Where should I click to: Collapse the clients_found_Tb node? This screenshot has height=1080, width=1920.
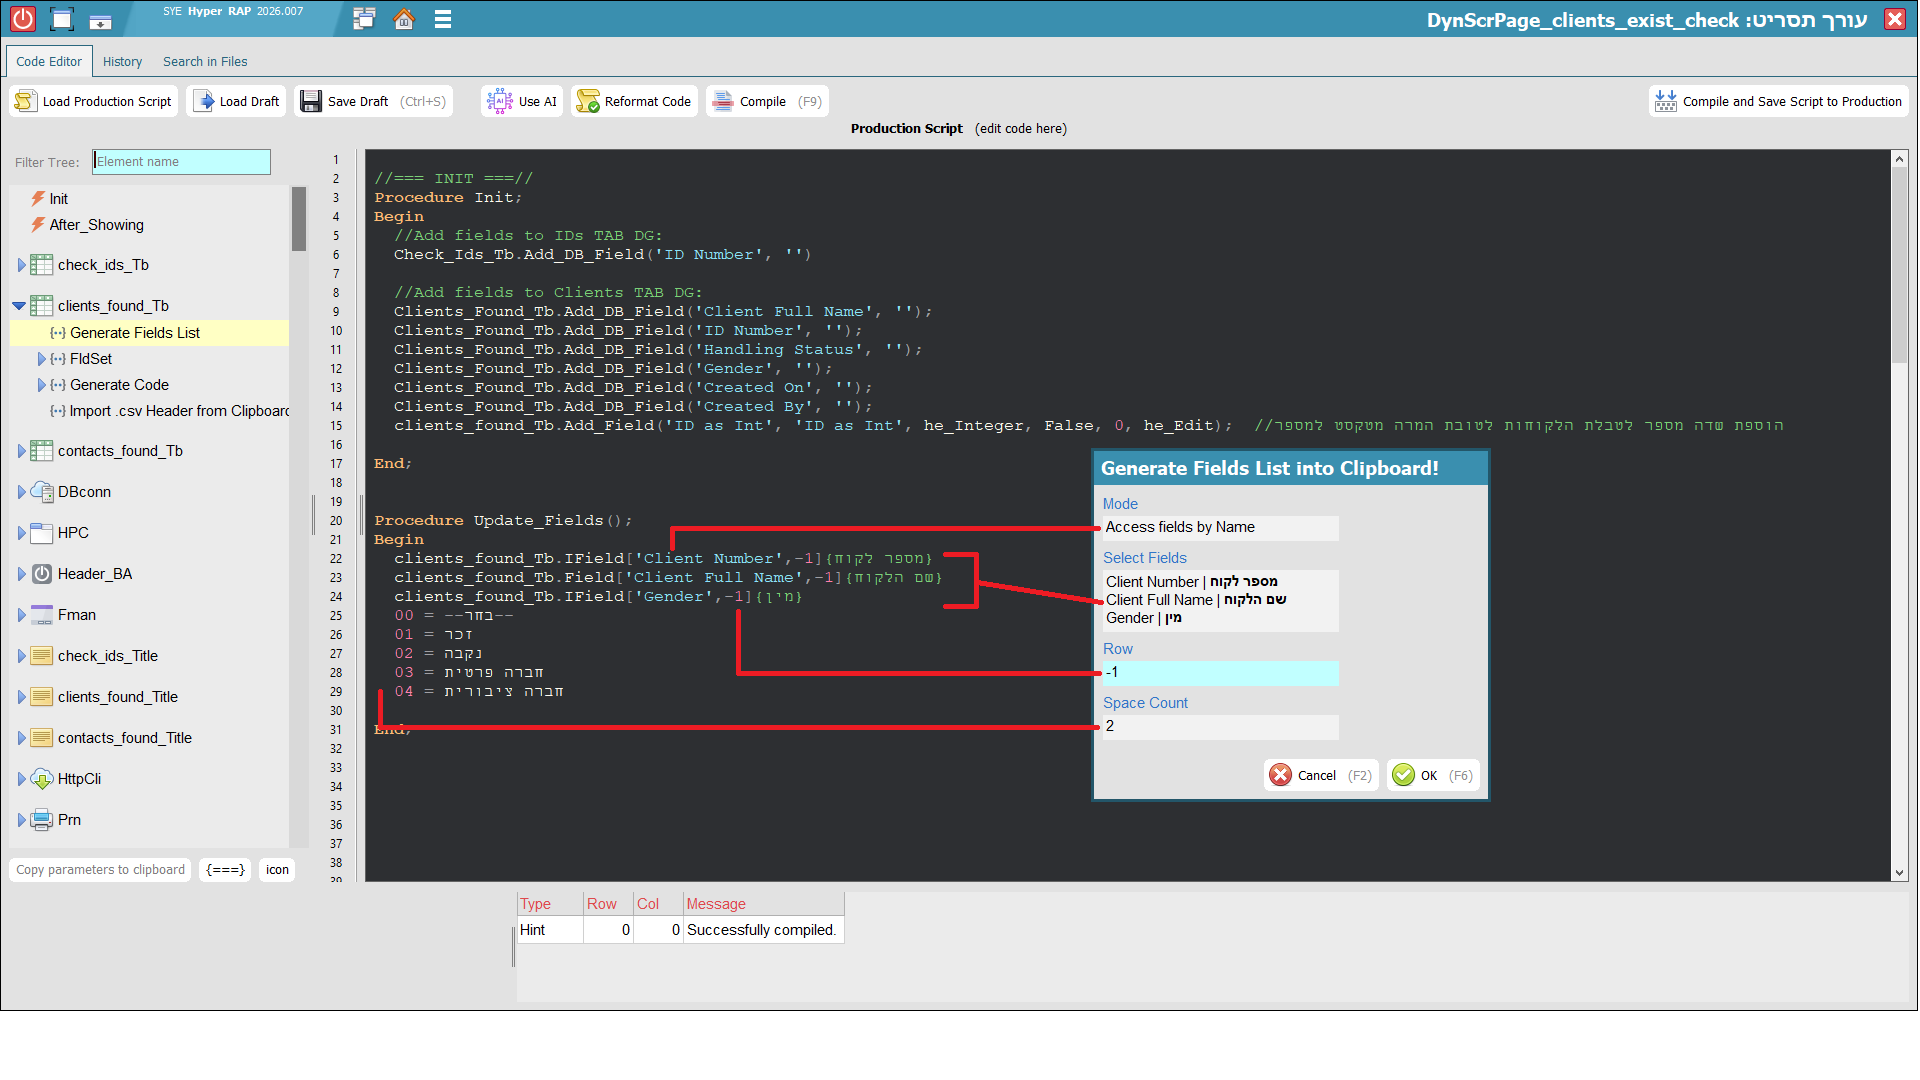click(x=19, y=306)
